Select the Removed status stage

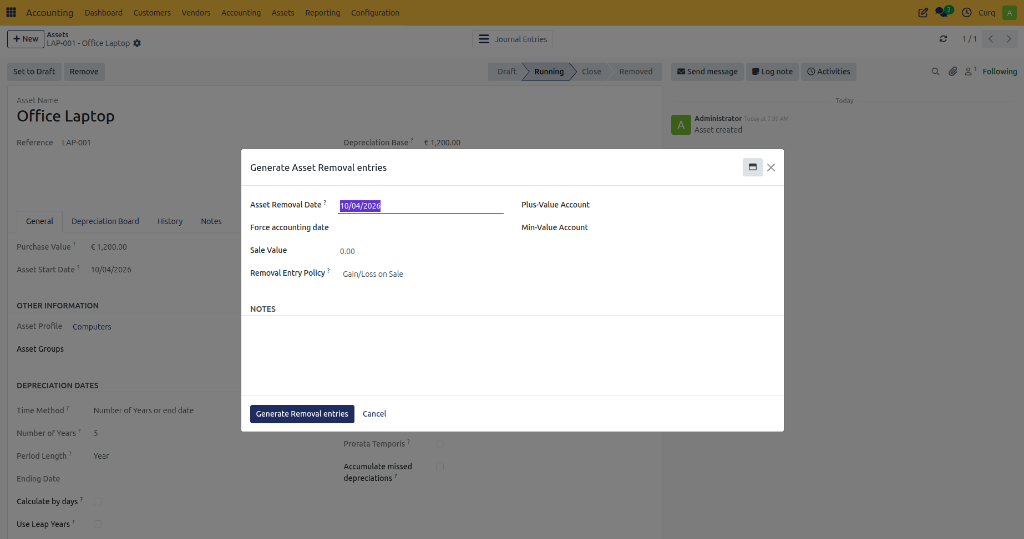[x=635, y=72]
